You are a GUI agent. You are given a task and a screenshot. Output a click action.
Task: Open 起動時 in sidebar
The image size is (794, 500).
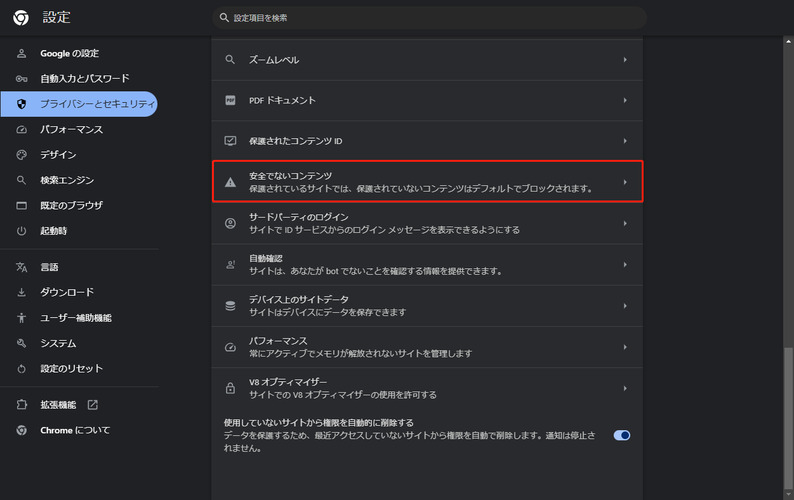(x=54, y=230)
